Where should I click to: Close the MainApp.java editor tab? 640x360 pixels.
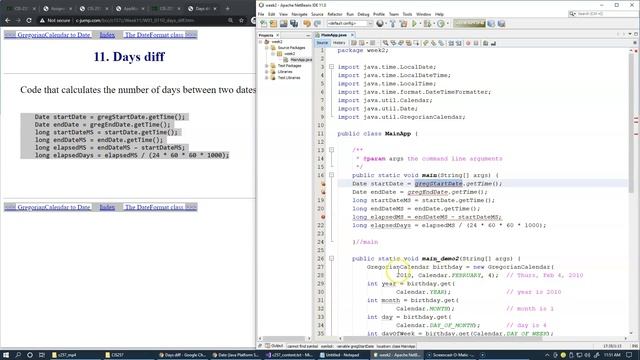click(352, 35)
